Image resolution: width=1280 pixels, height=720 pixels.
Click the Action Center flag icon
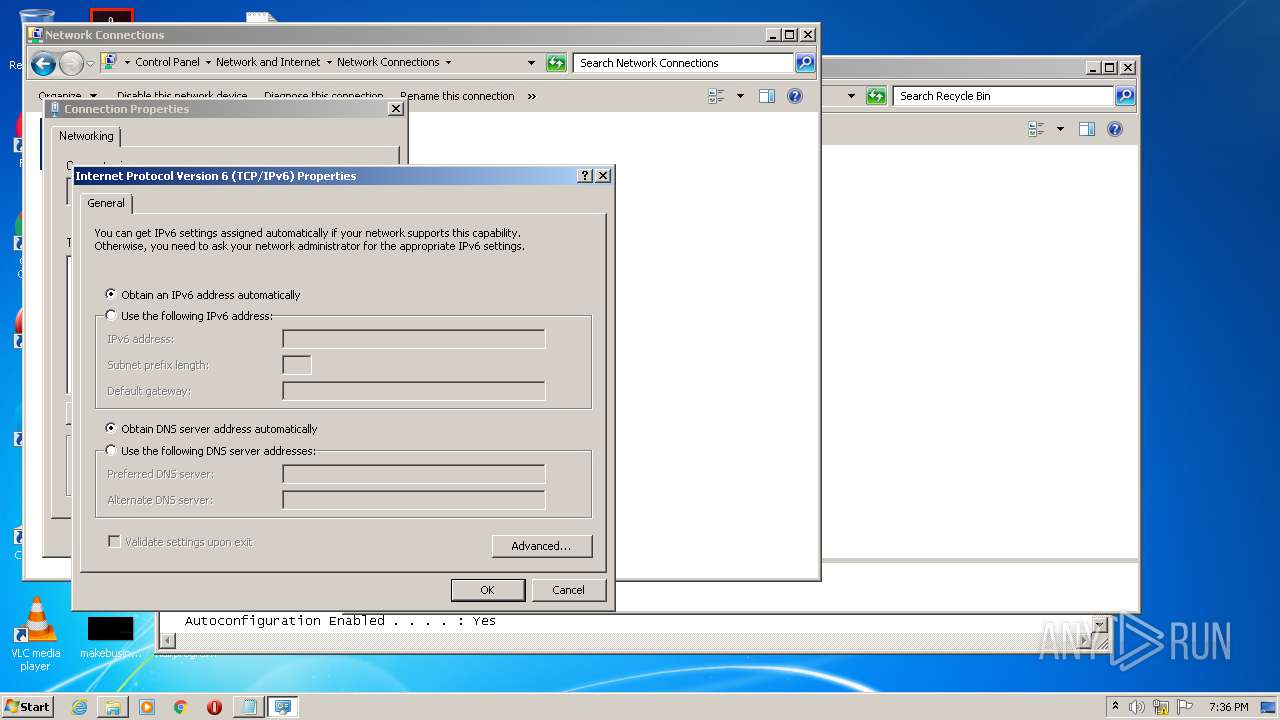coord(1185,707)
